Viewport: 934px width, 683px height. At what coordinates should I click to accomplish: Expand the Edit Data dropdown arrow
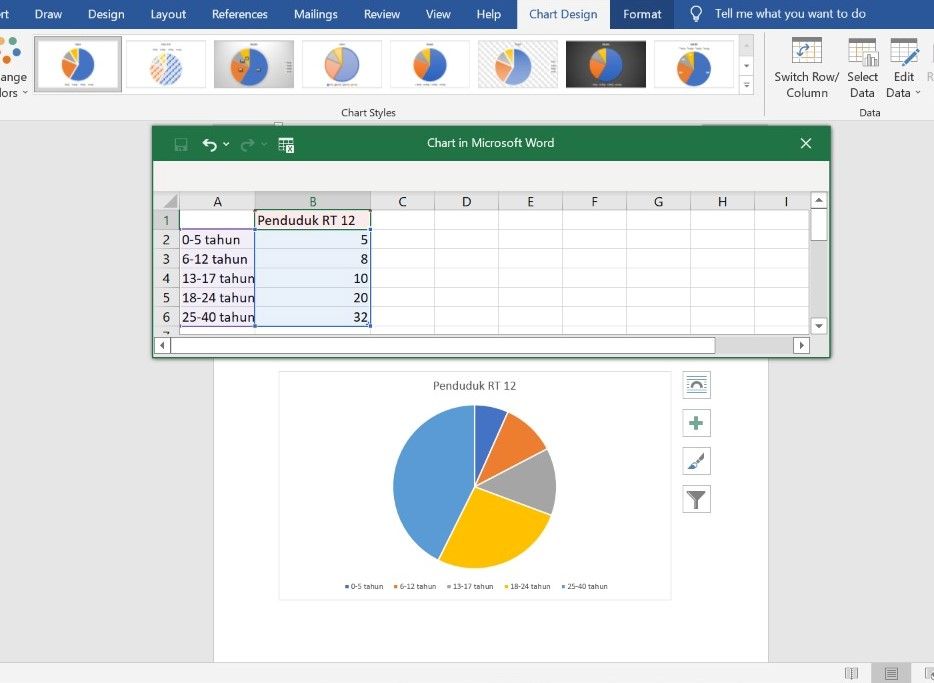[918, 93]
